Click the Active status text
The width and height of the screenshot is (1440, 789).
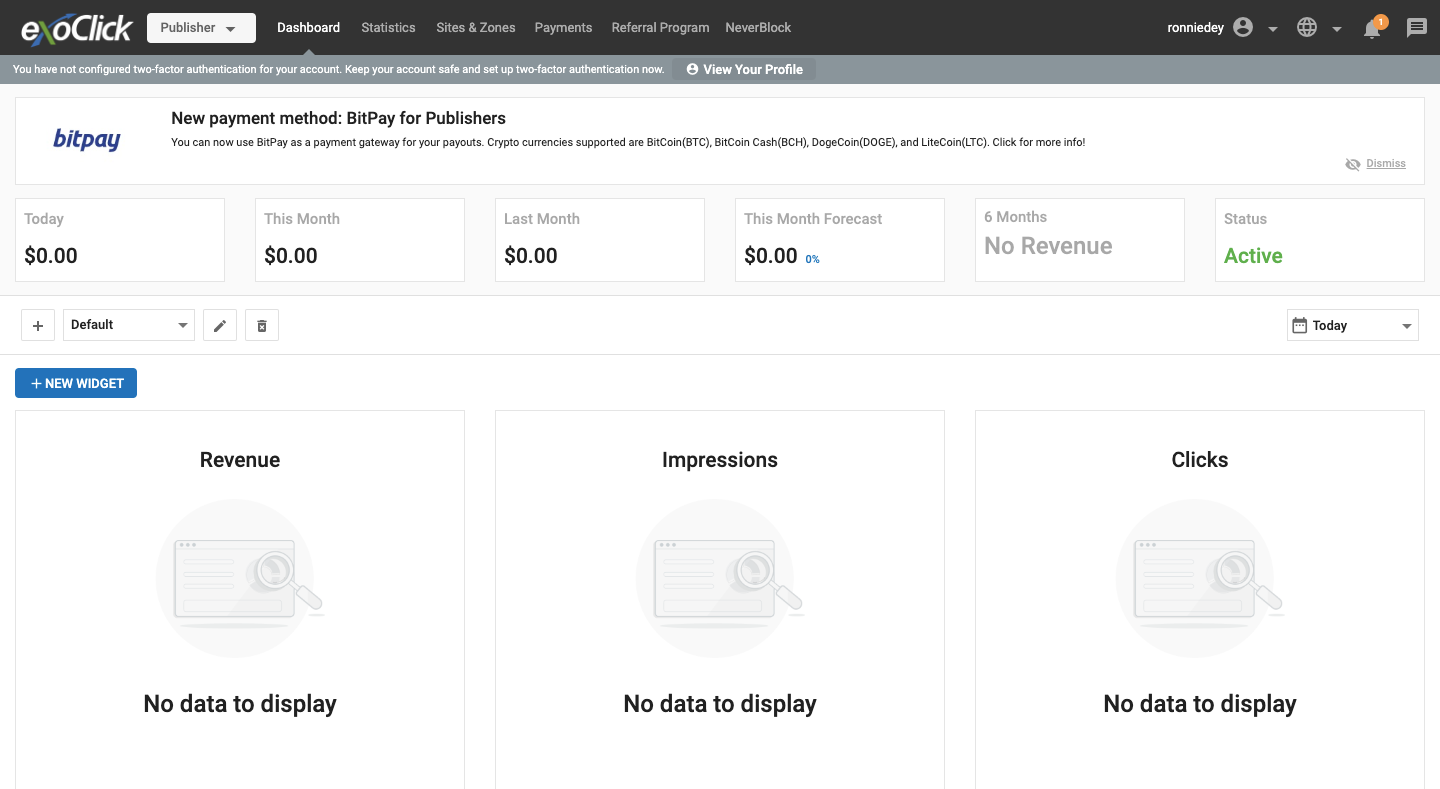click(1253, 256)
